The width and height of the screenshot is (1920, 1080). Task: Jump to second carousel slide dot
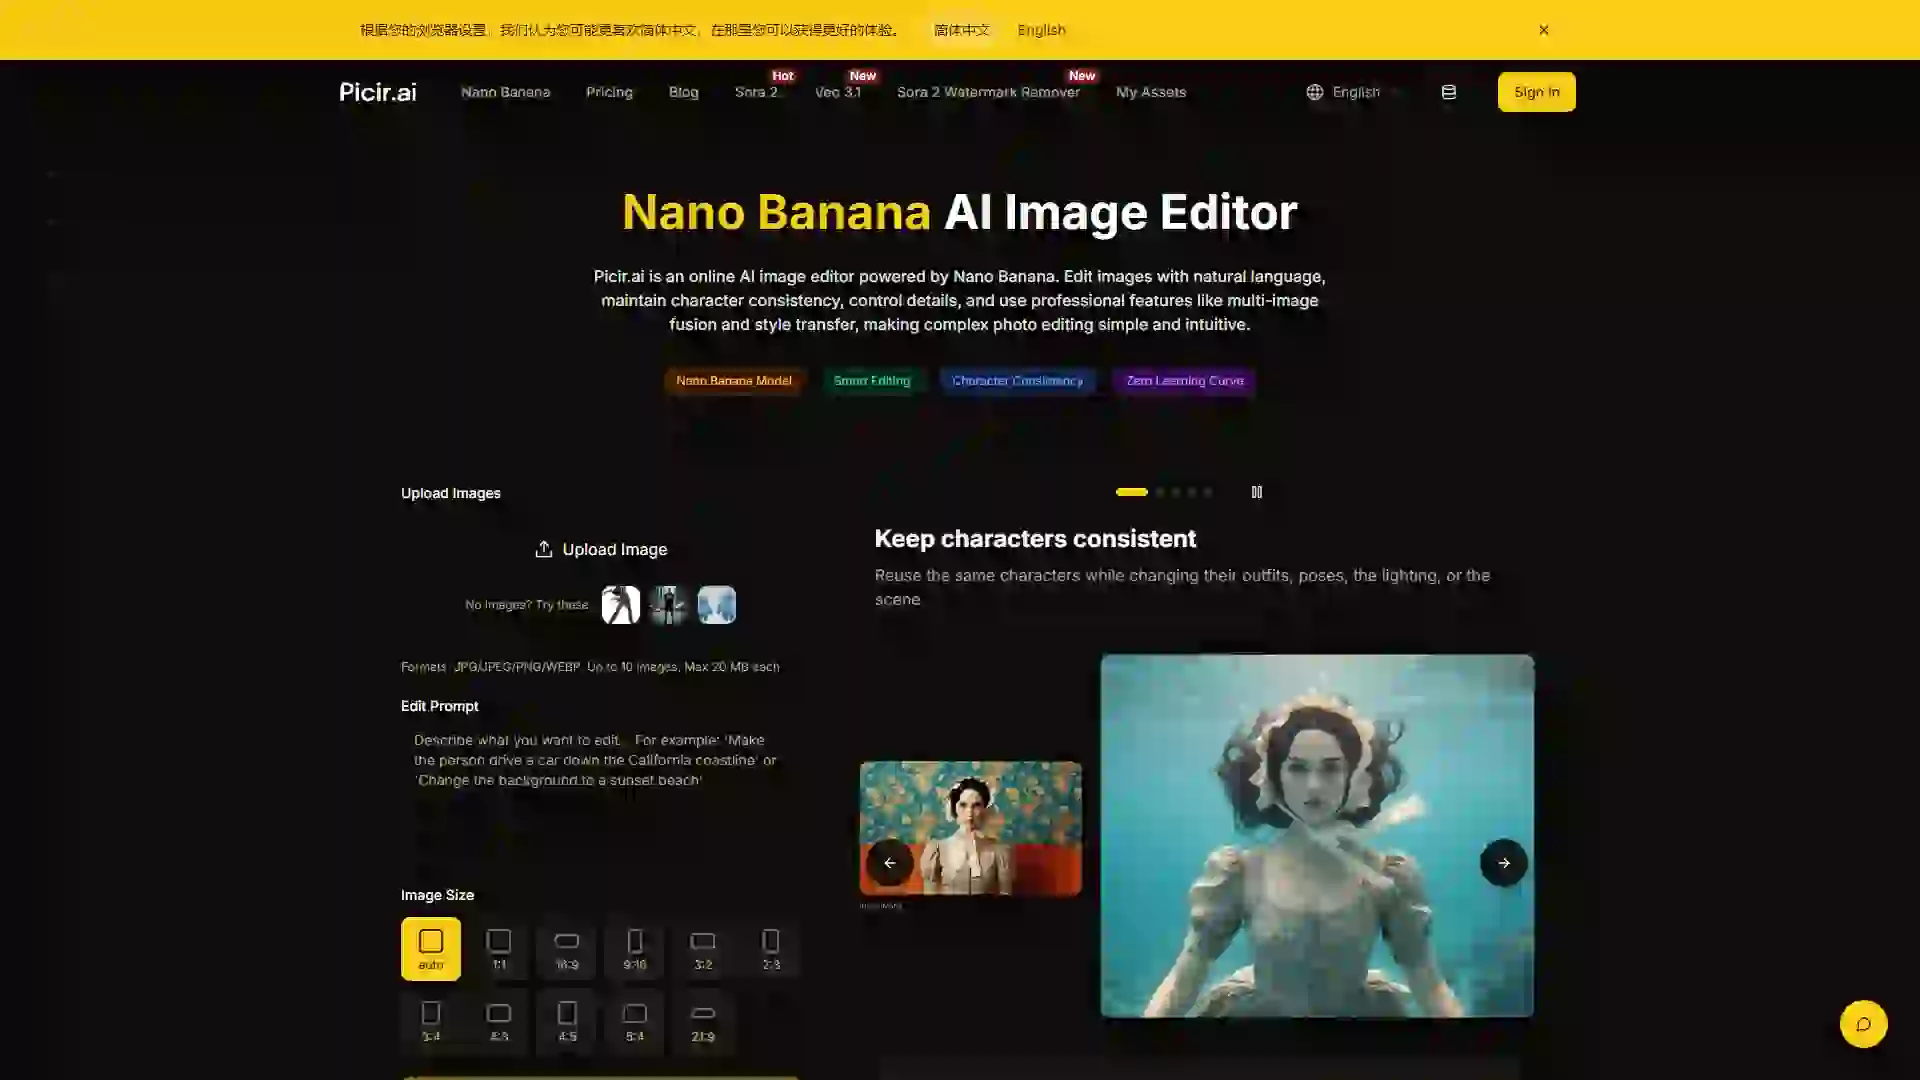(1160, 492)
